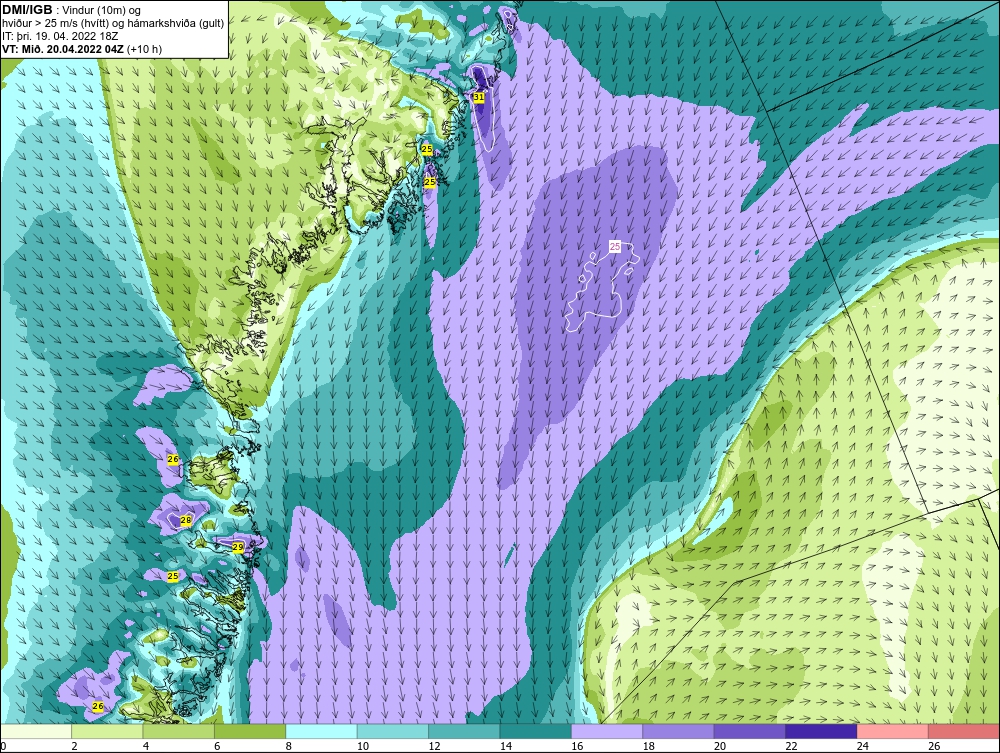Click the legend scale number 24
Image resolution: width=1000 pixels, height=753 pixels.
pos(863,746)
